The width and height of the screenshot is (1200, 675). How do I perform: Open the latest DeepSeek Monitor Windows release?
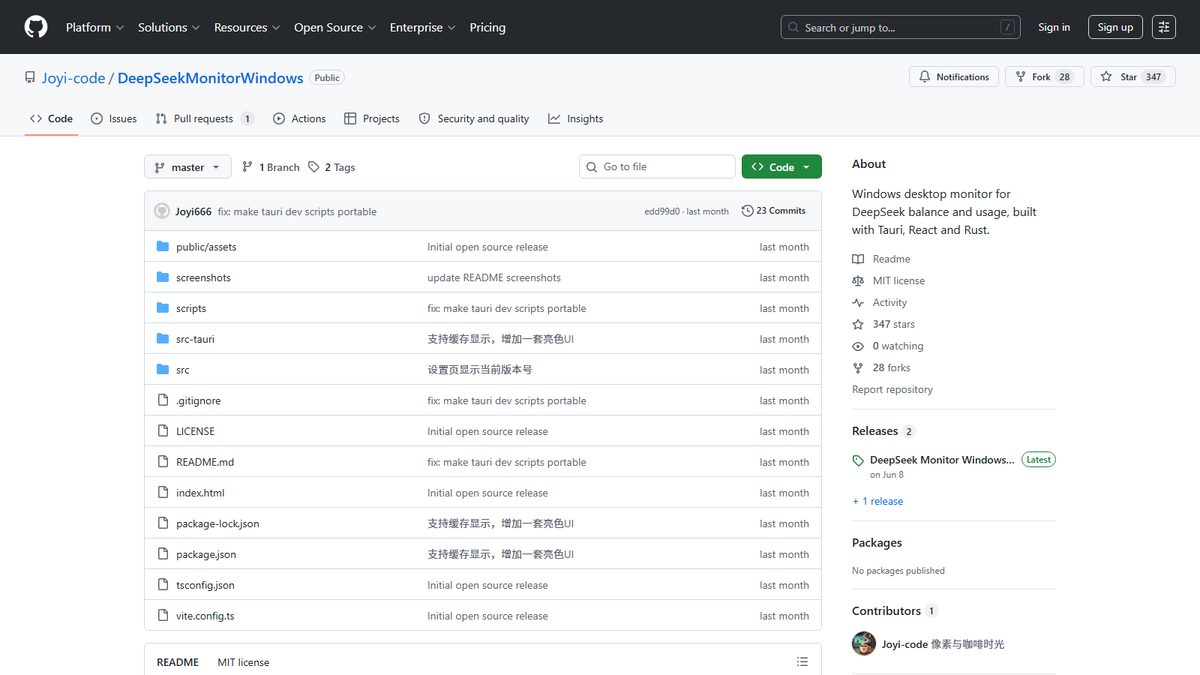point(942,460)
